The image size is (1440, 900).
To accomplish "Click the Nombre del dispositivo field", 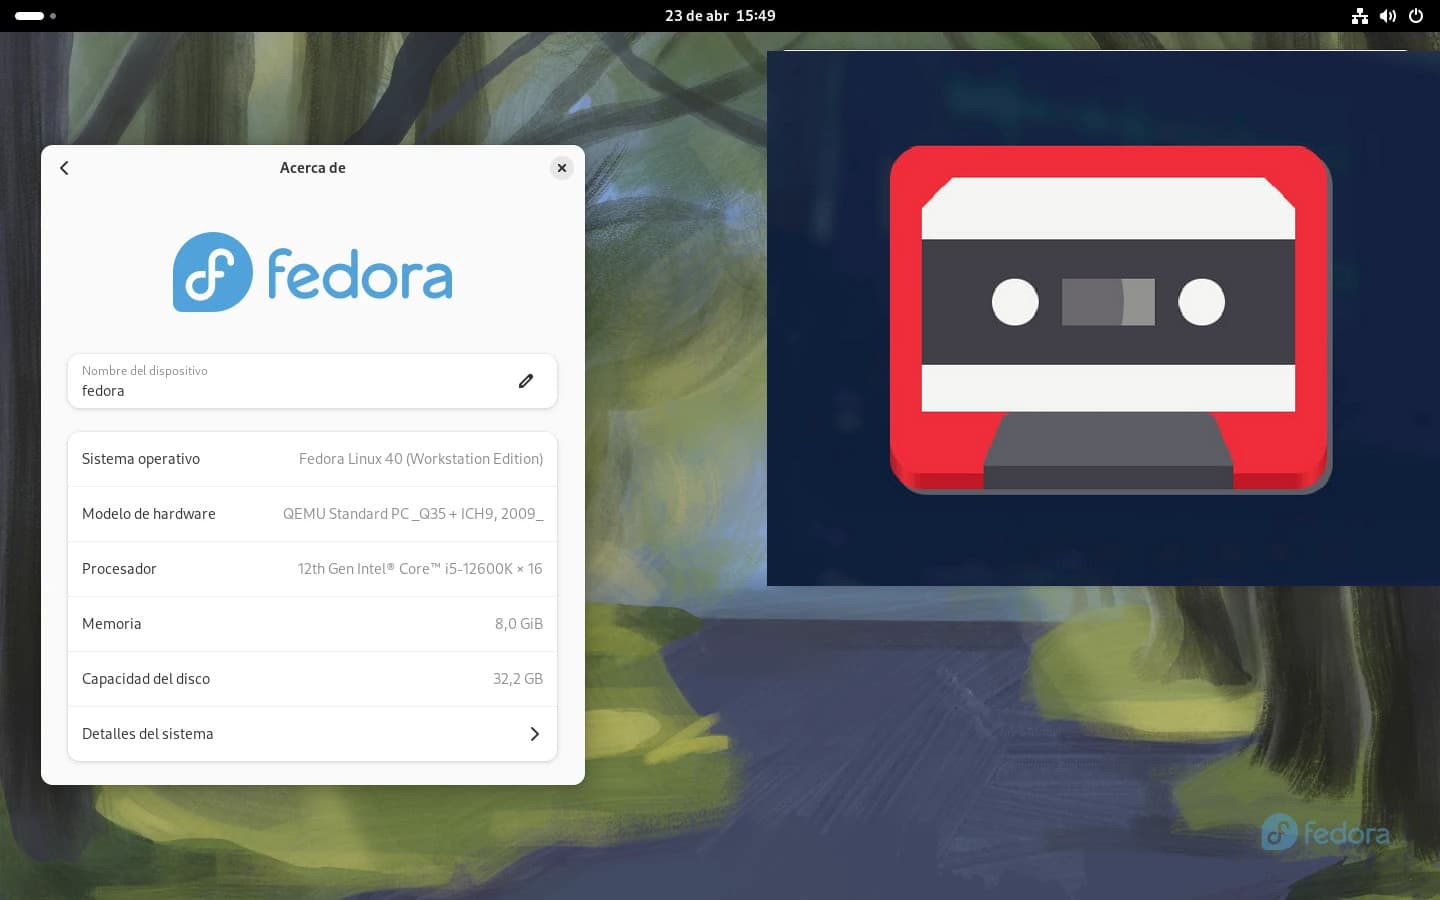I will click(x=312, y=381).
